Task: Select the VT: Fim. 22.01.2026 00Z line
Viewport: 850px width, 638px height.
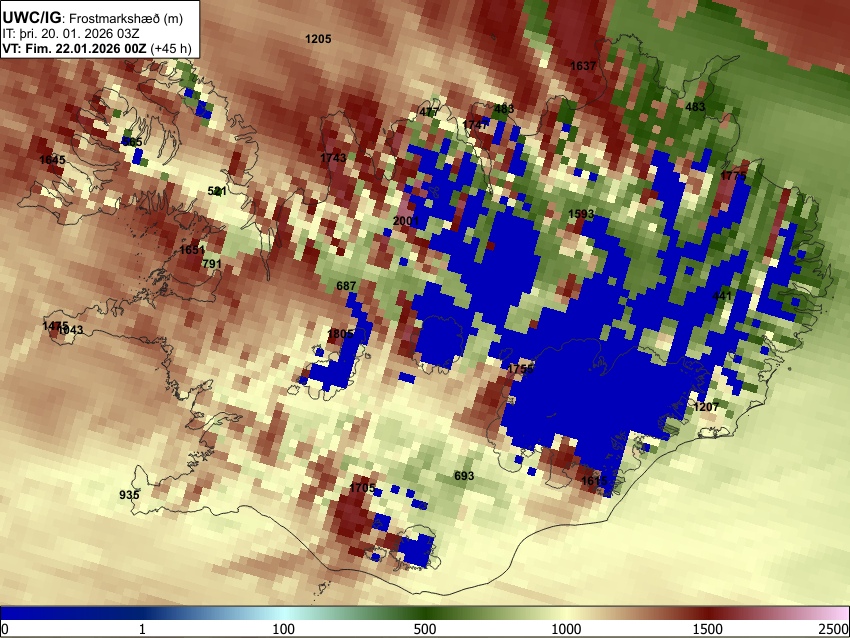Action: click(x=74, y=48)
